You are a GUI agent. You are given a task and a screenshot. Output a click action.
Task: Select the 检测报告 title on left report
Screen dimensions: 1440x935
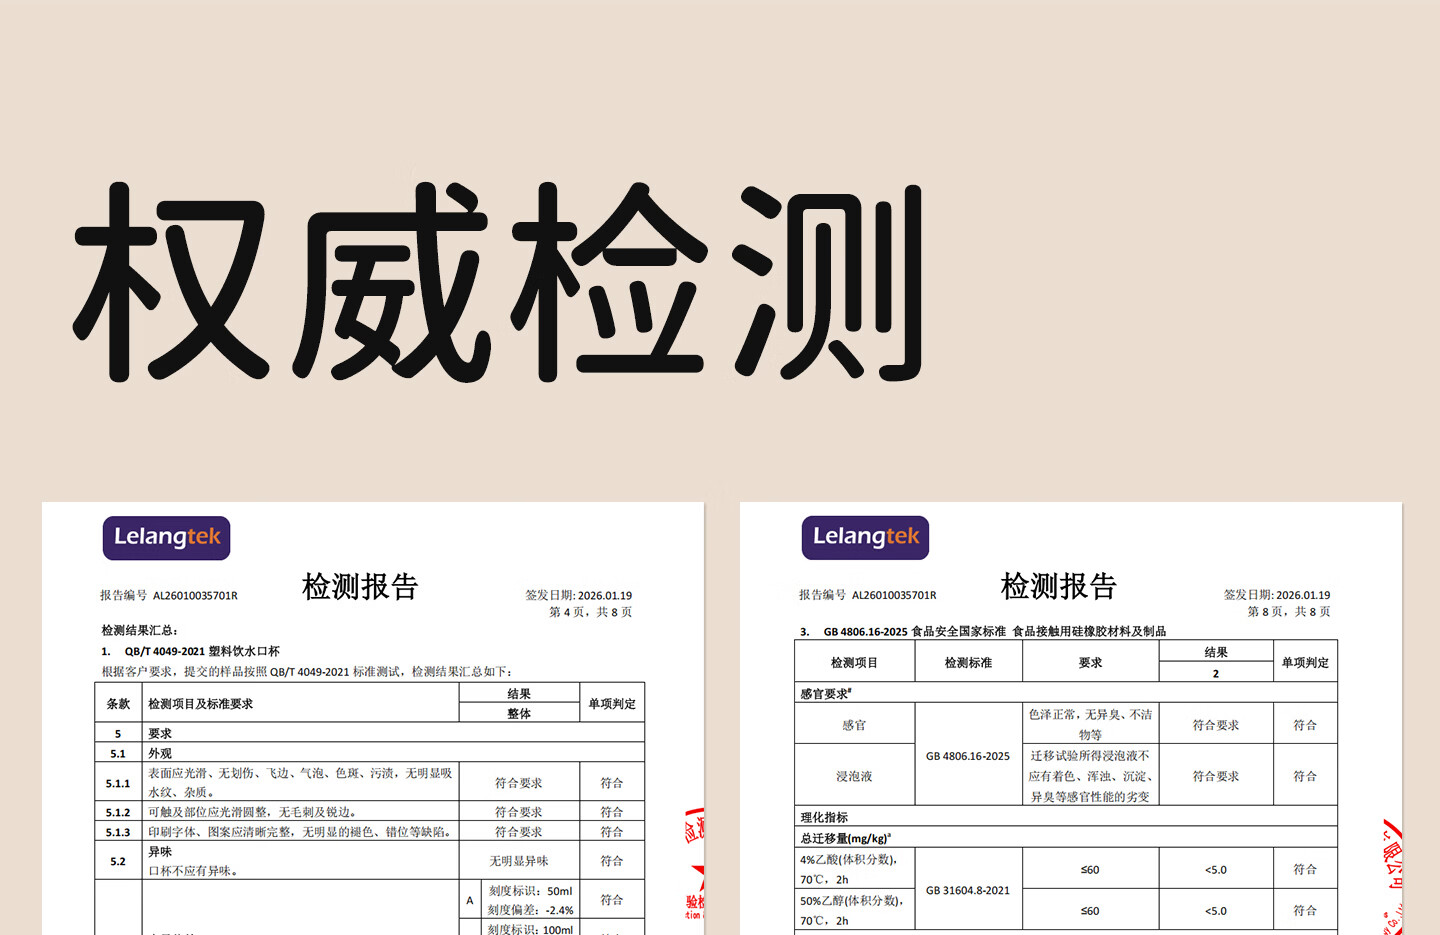(x=360, y=587)
